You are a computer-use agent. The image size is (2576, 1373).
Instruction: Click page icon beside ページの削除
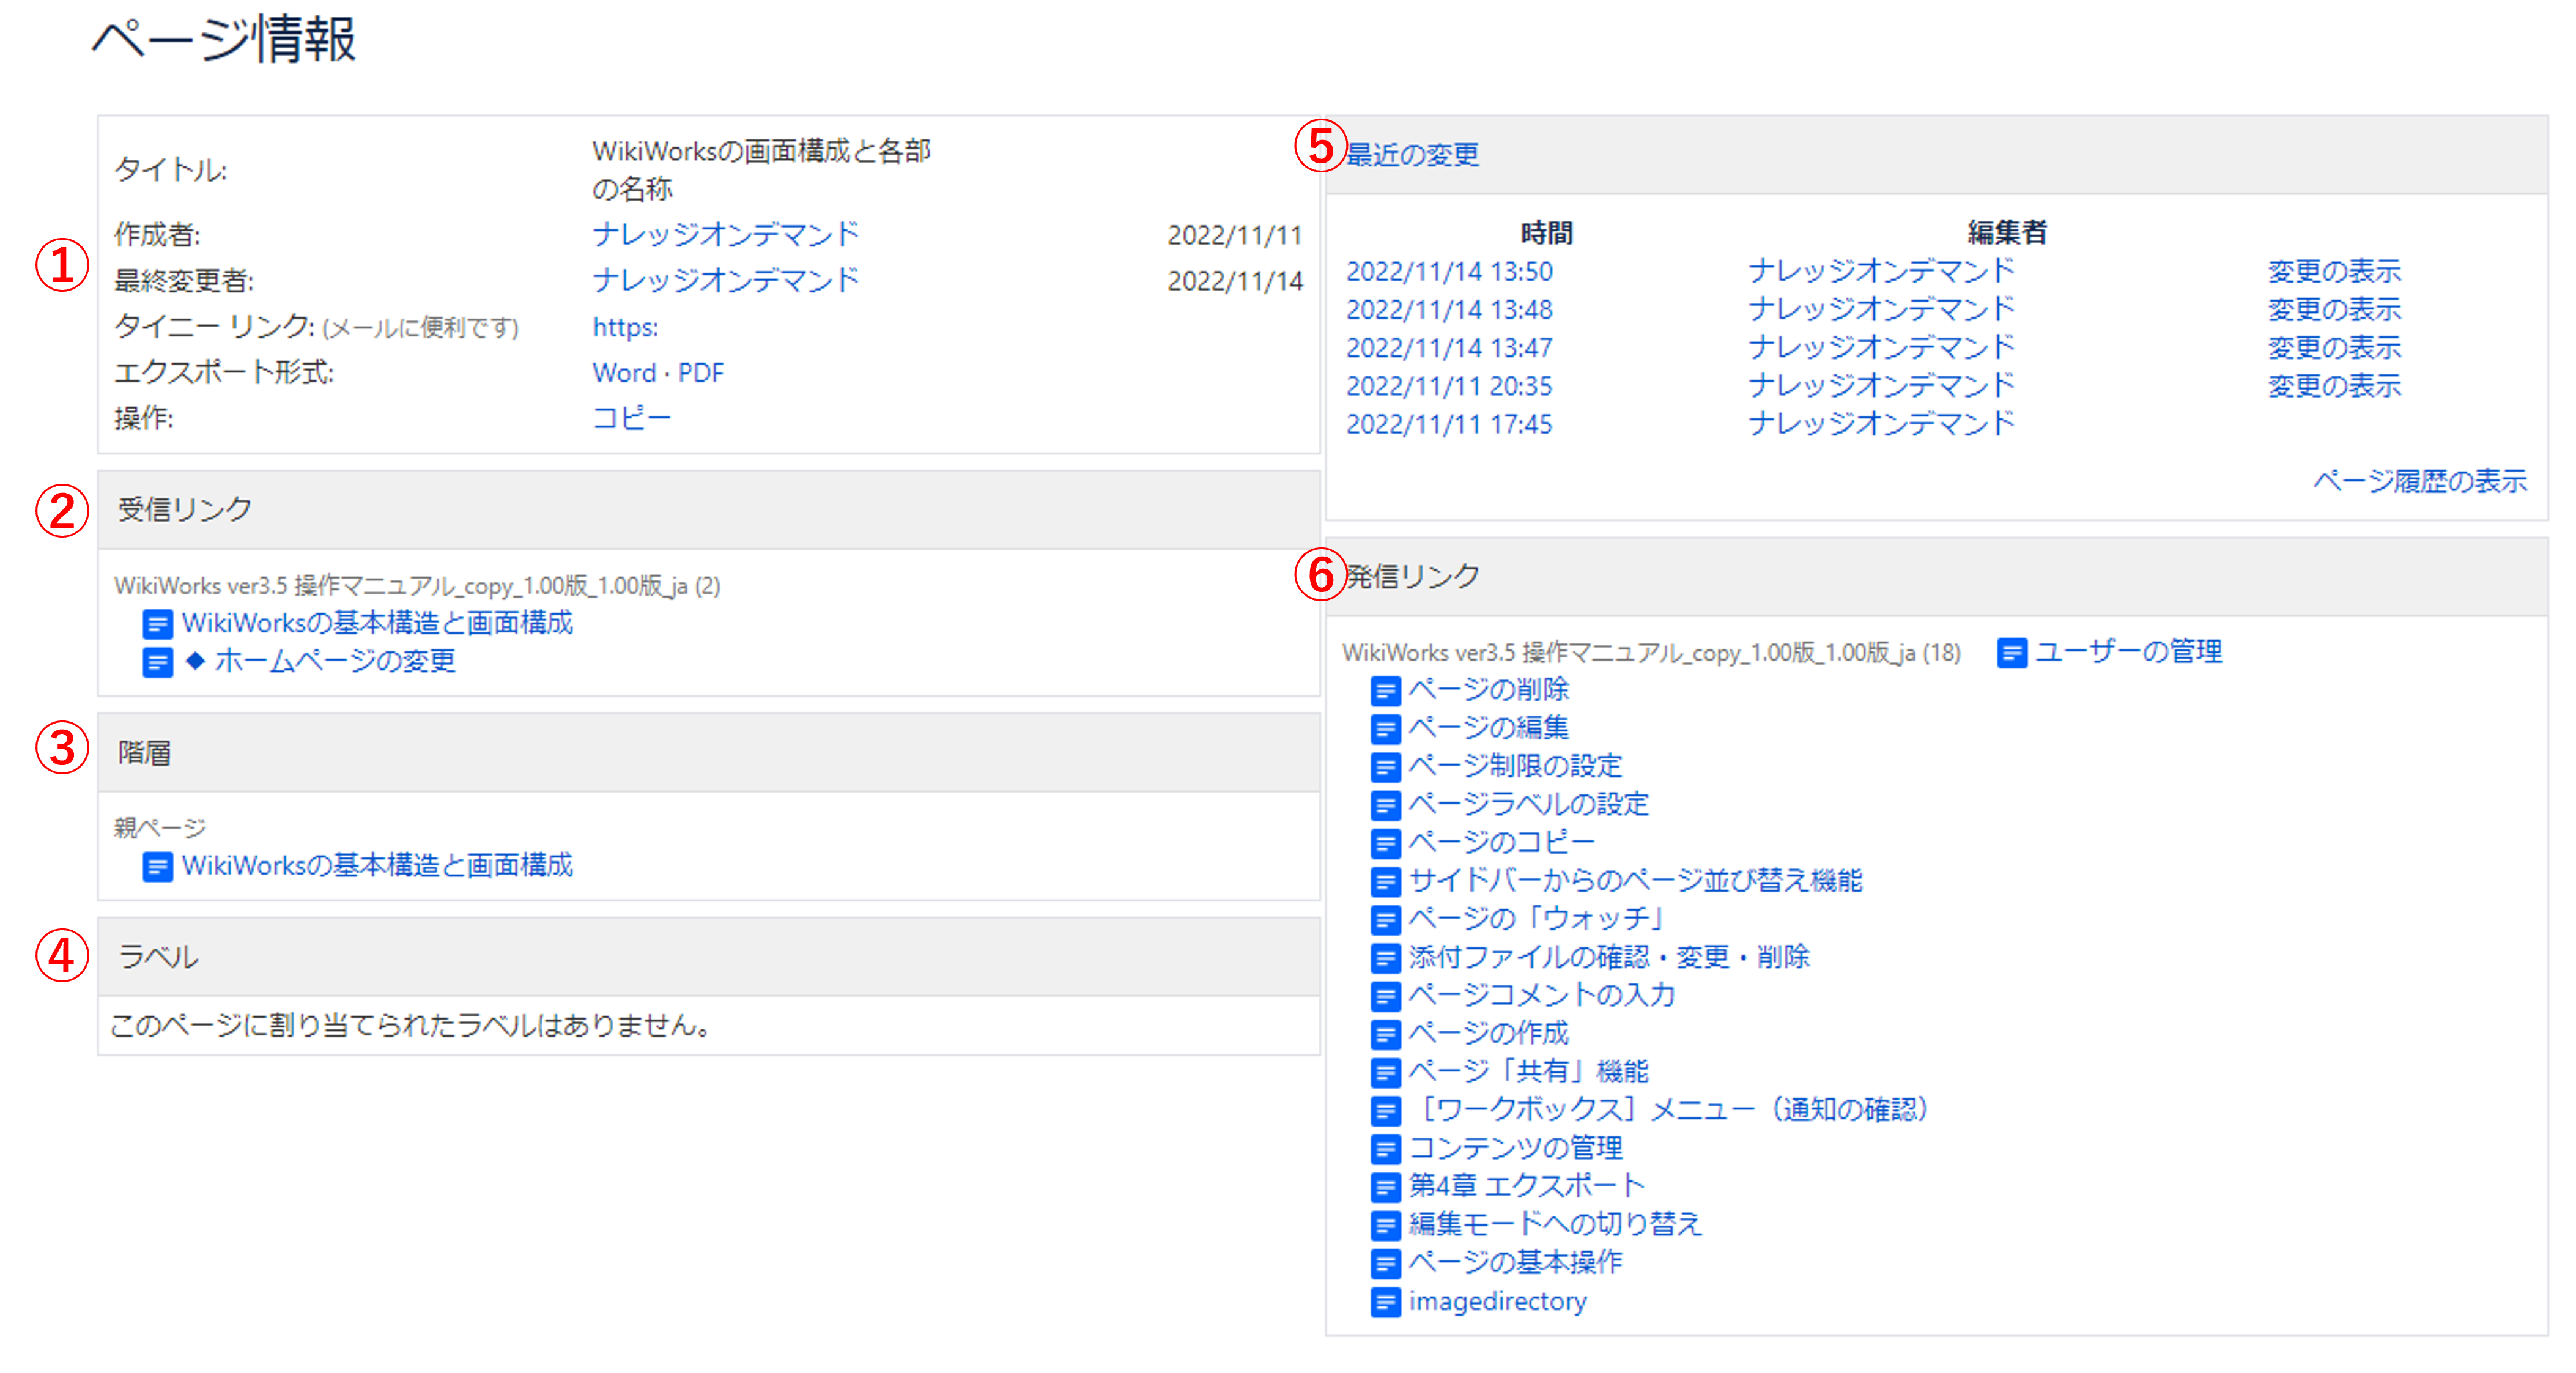click(x=1385, y=690)
